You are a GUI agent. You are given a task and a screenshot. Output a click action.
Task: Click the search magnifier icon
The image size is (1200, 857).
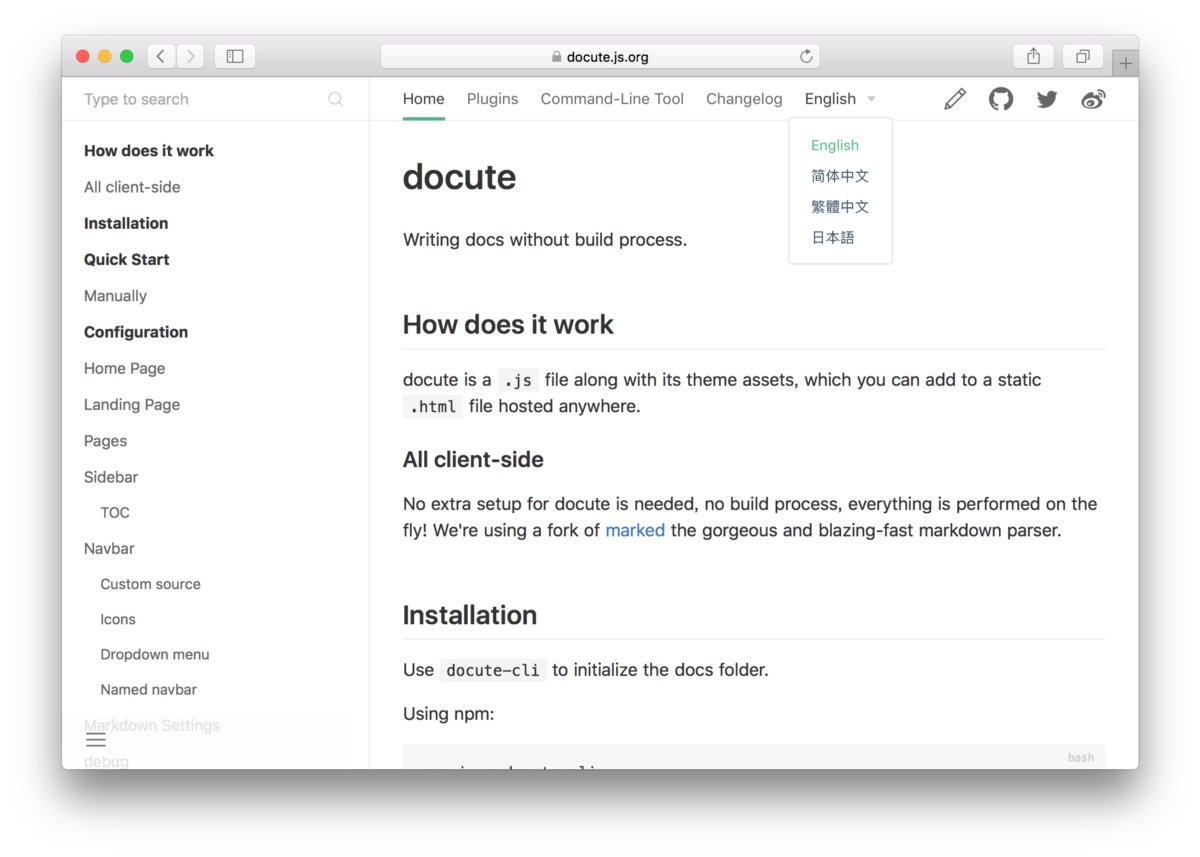(336, 99)
